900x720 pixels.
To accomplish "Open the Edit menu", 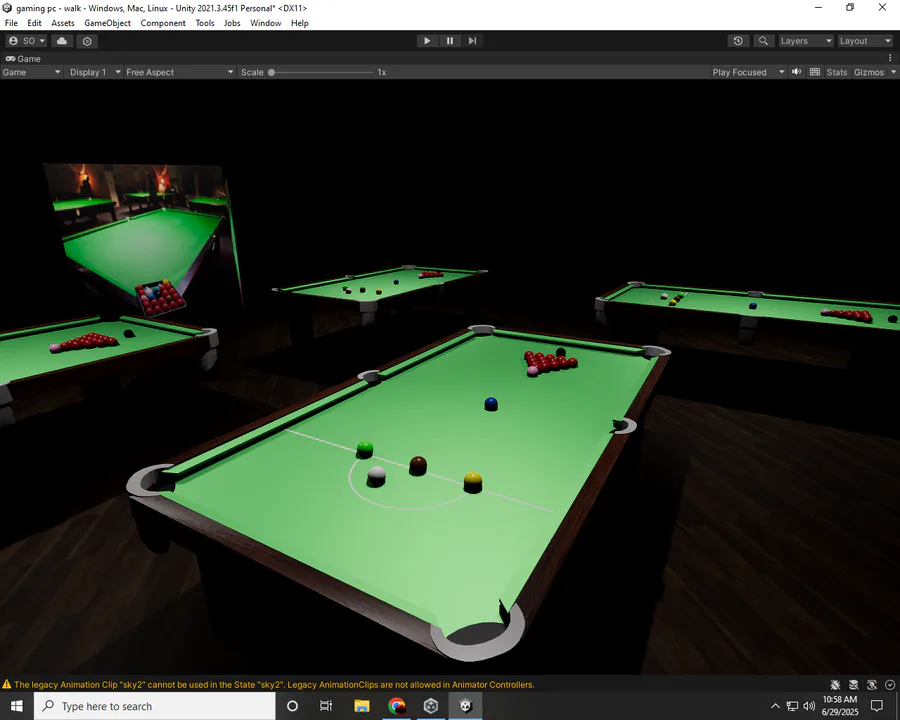I will coord(34,23).
